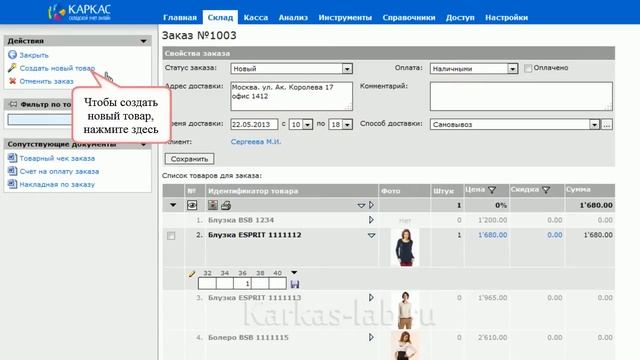Tick the checkbox for Блузка ESPRIT 1111112

tap(171, 236)
